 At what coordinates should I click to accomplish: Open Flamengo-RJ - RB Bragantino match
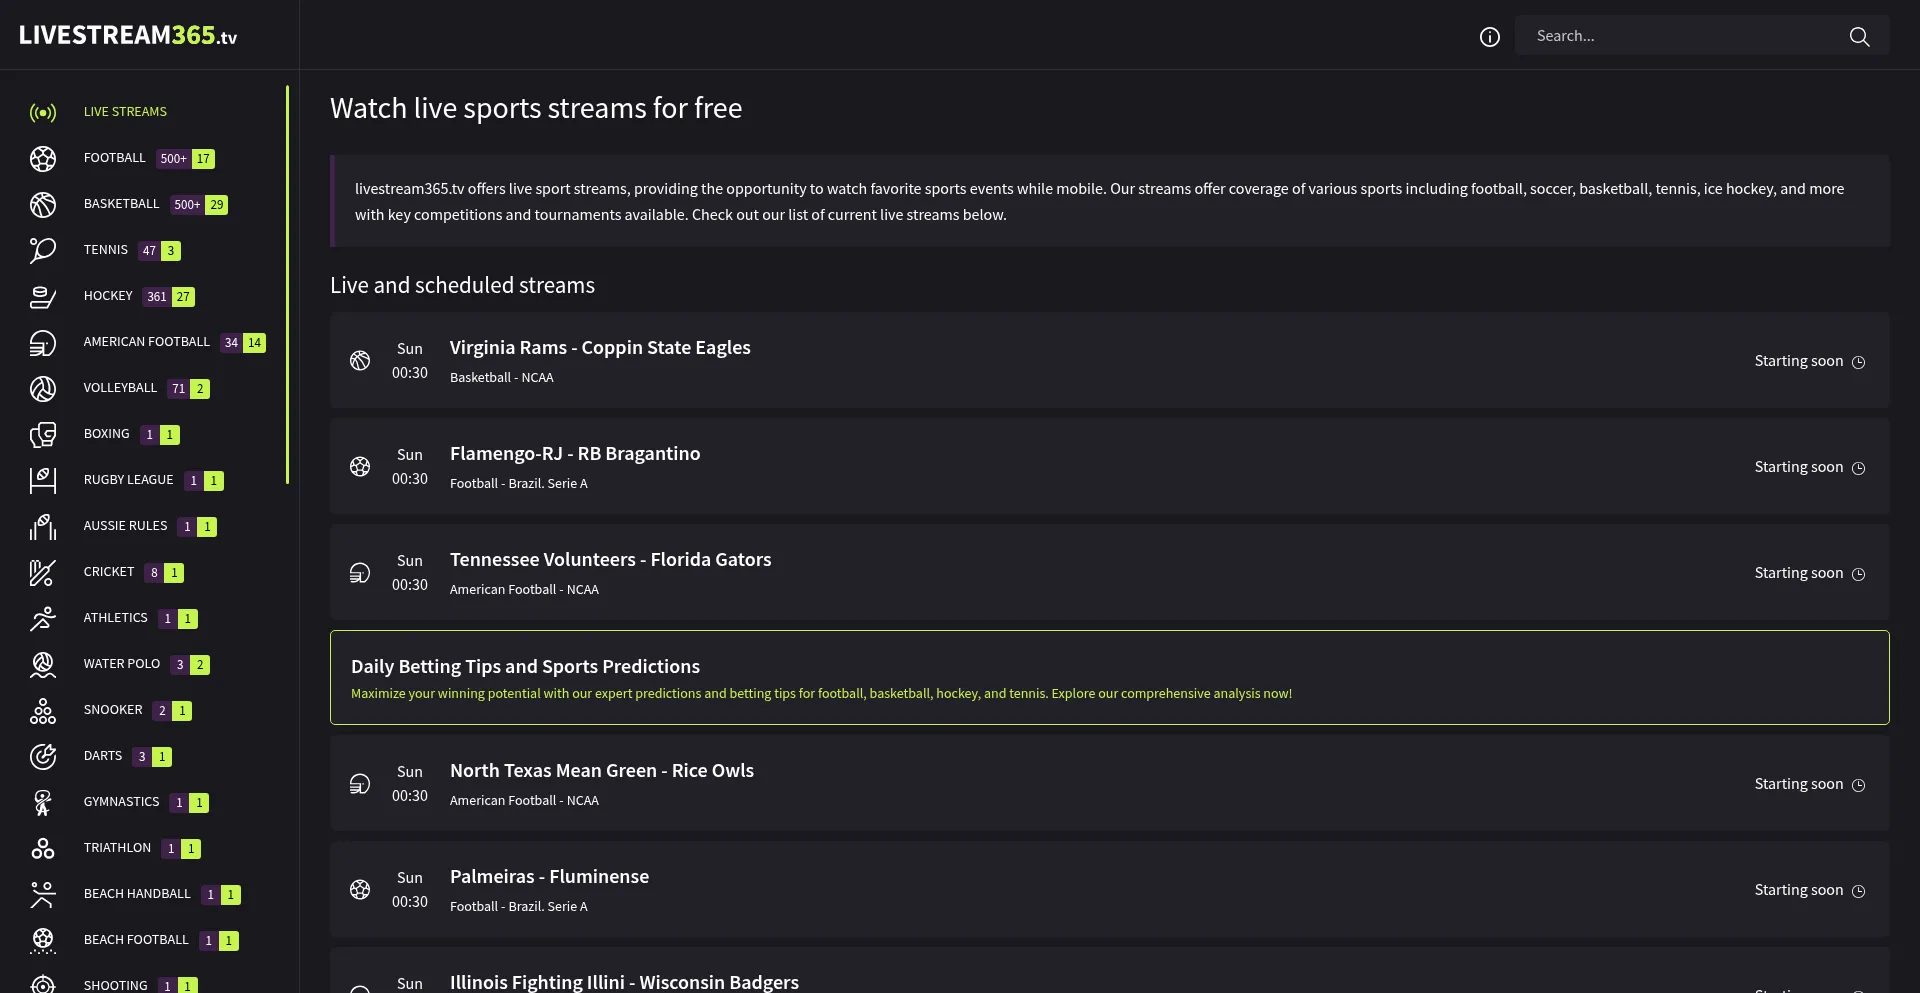(574, 454)
